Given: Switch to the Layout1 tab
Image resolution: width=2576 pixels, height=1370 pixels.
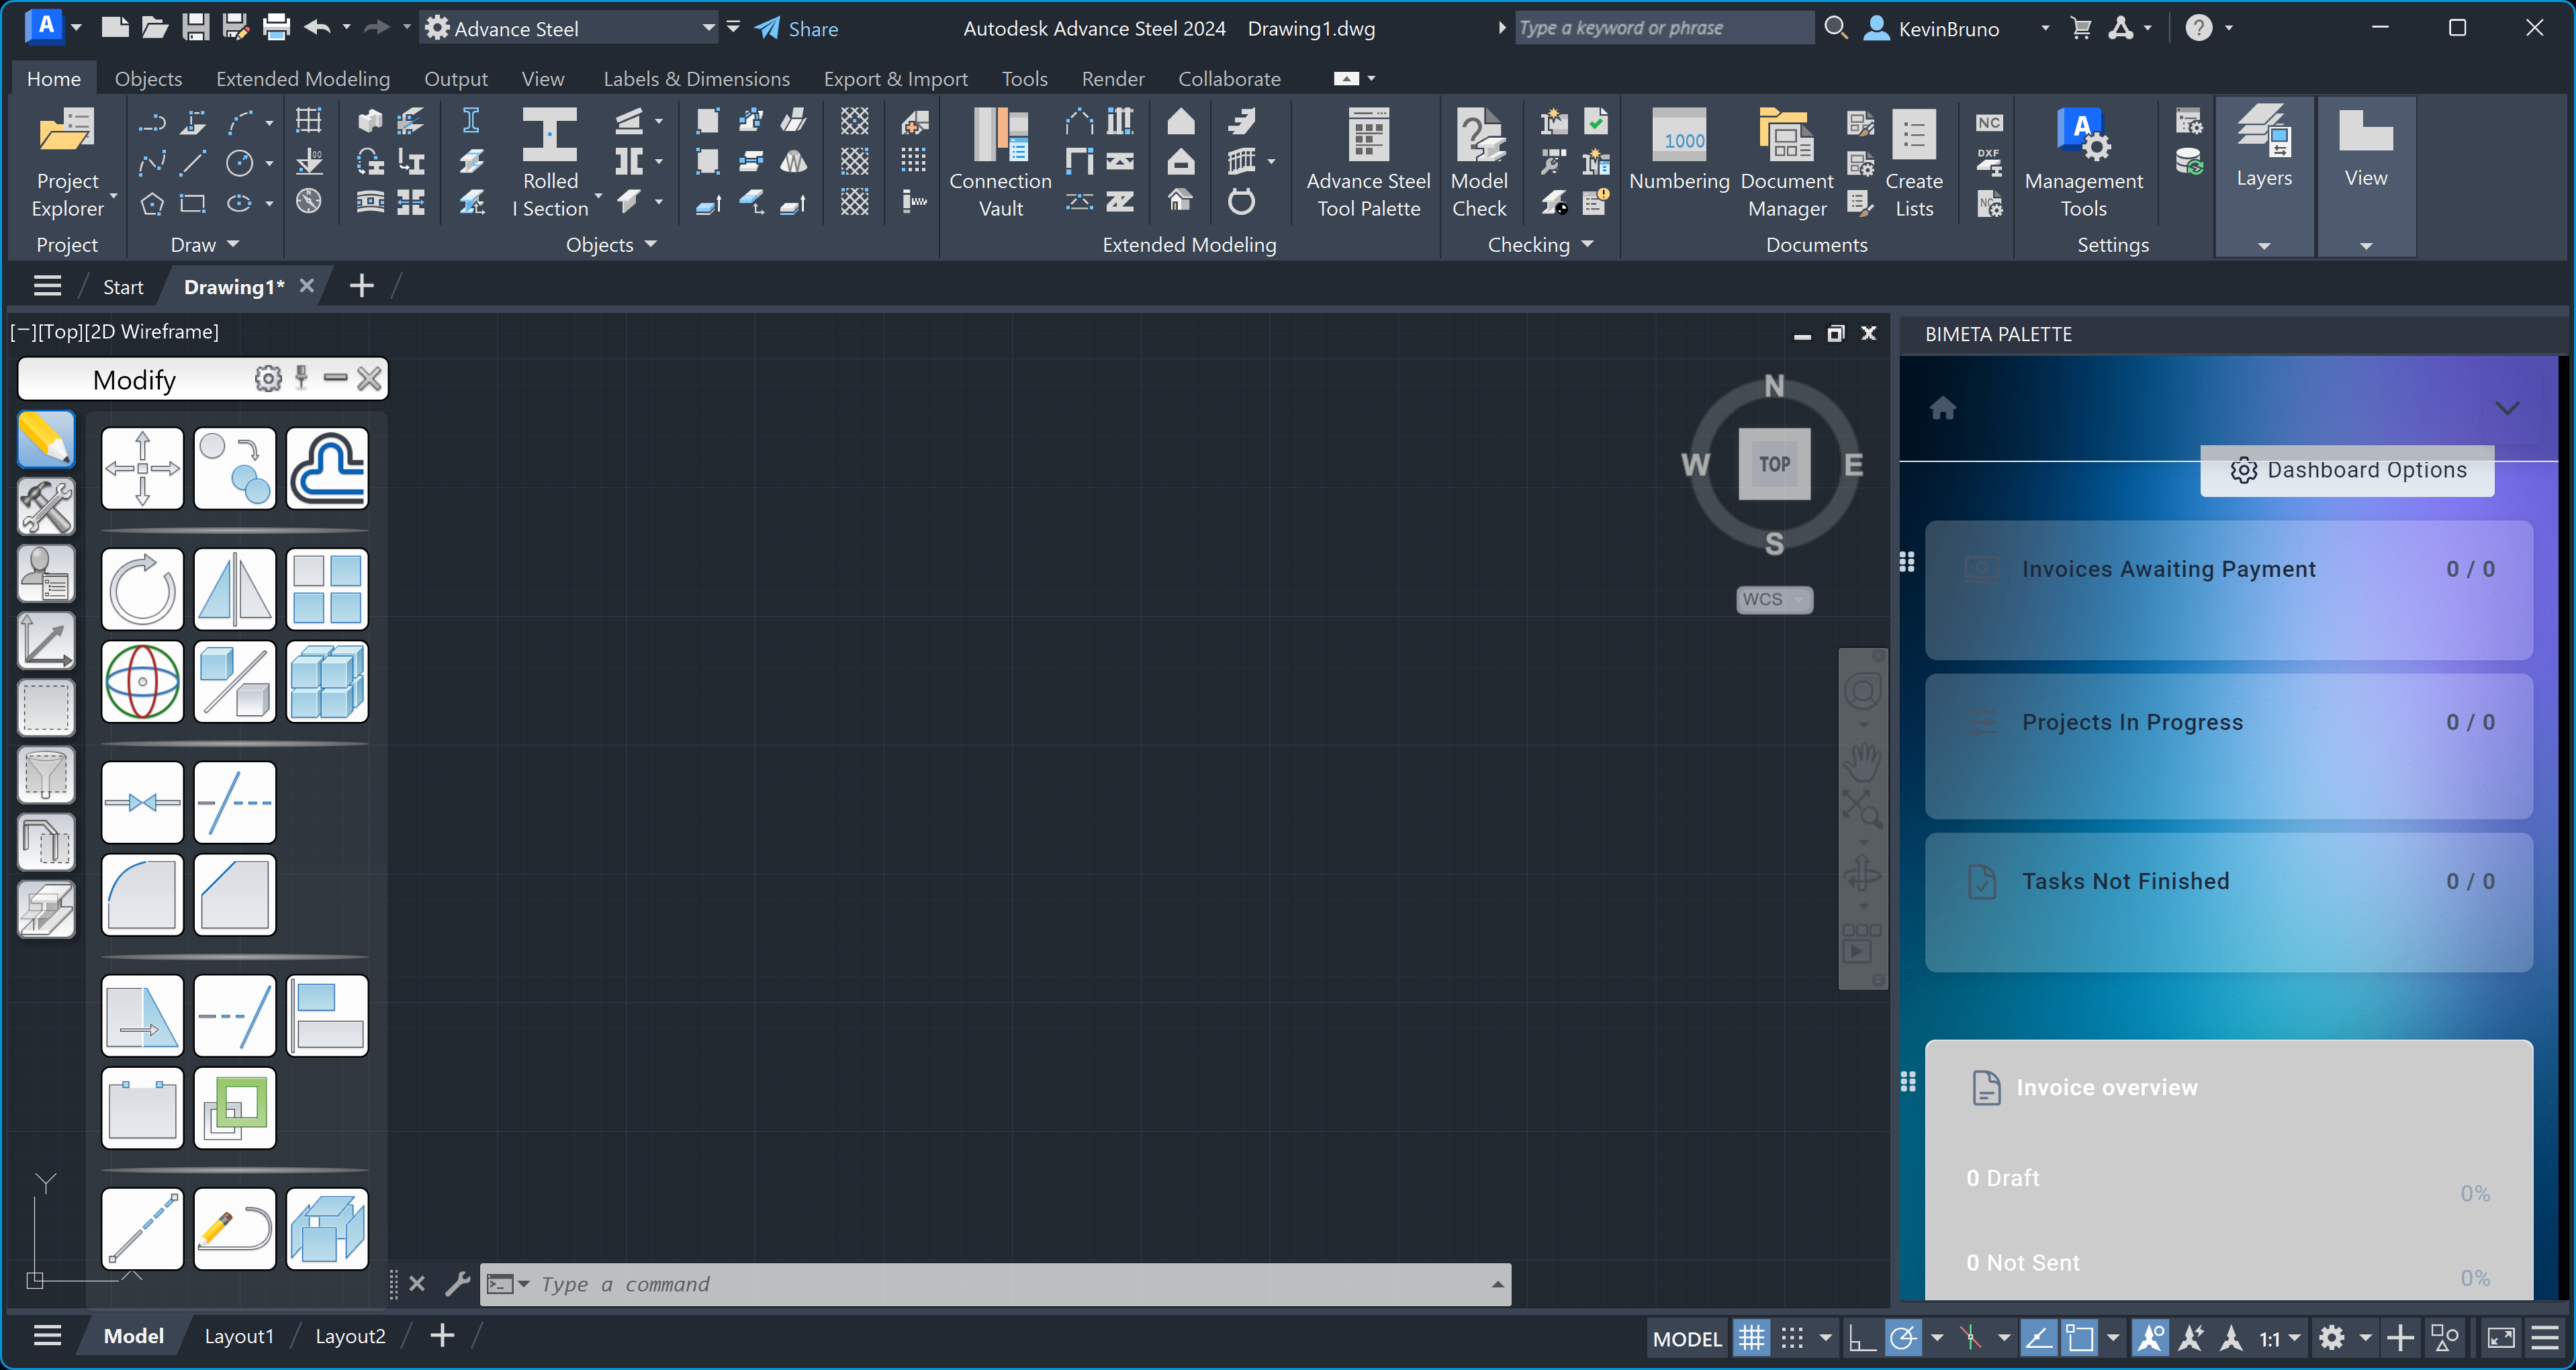Looking at the screenshot, I should click(x=239, y=1336).
